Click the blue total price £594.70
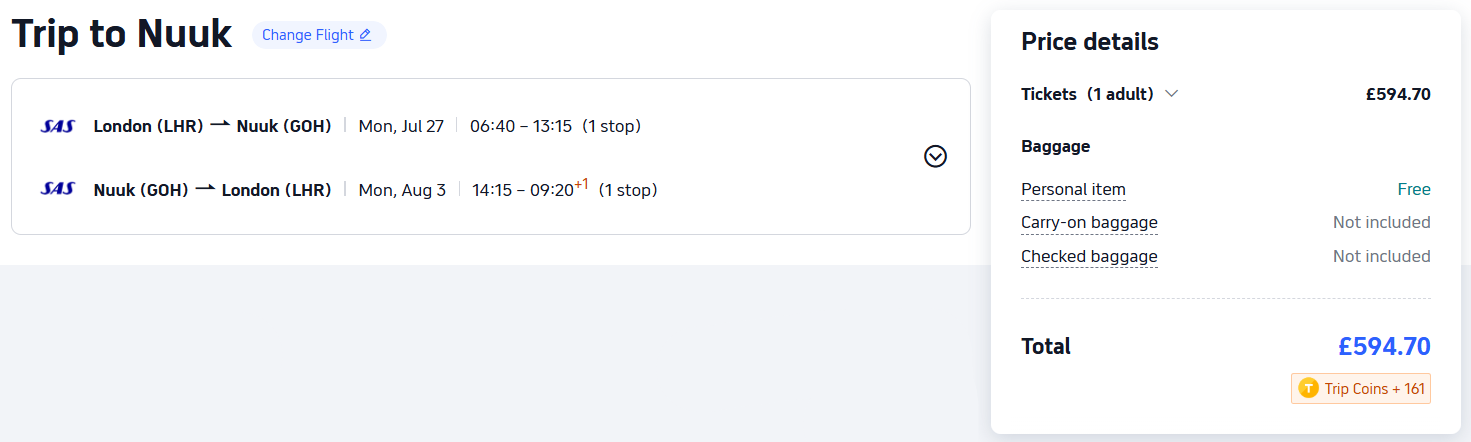Viewport: 1471px width, 442px height. 1384,346
